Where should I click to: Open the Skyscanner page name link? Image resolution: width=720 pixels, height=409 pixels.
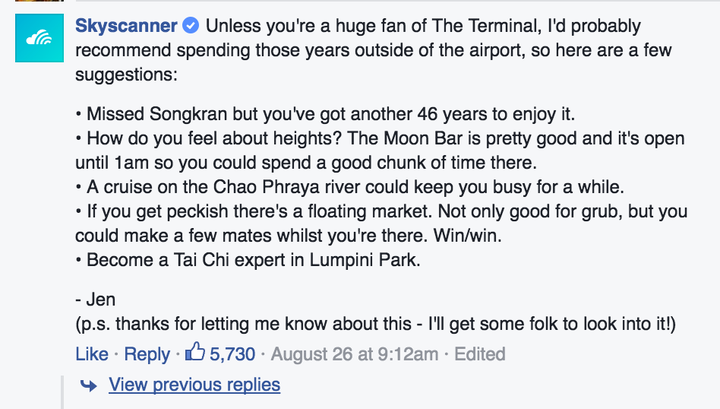click(x=125, y=25)
